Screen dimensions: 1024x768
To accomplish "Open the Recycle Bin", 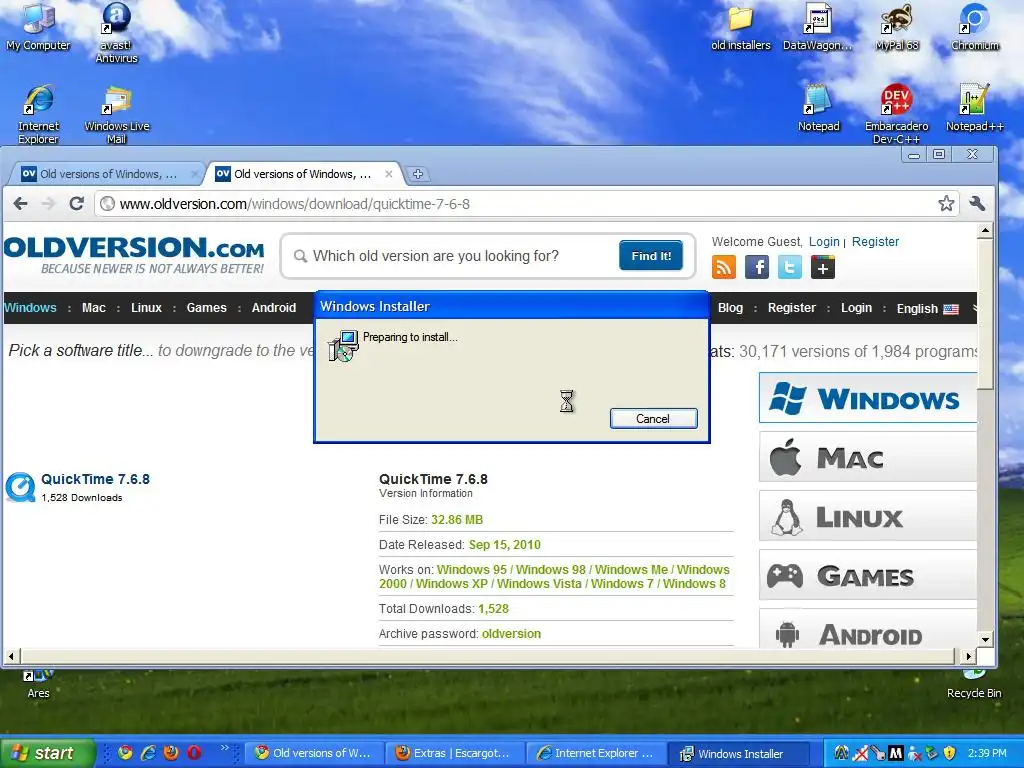I will tap(974, 683).
